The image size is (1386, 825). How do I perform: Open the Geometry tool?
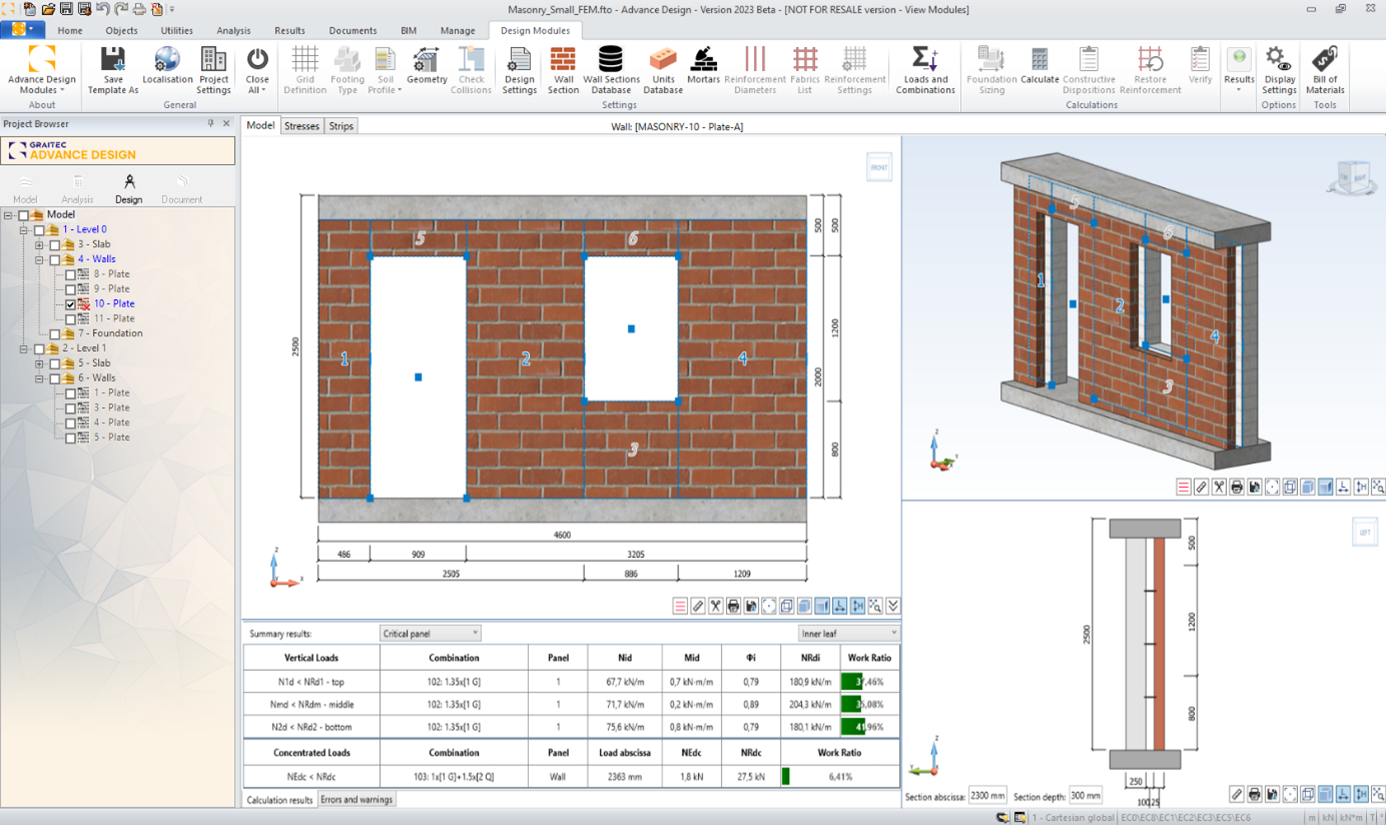pyautogui.click(x=426, y=66)
